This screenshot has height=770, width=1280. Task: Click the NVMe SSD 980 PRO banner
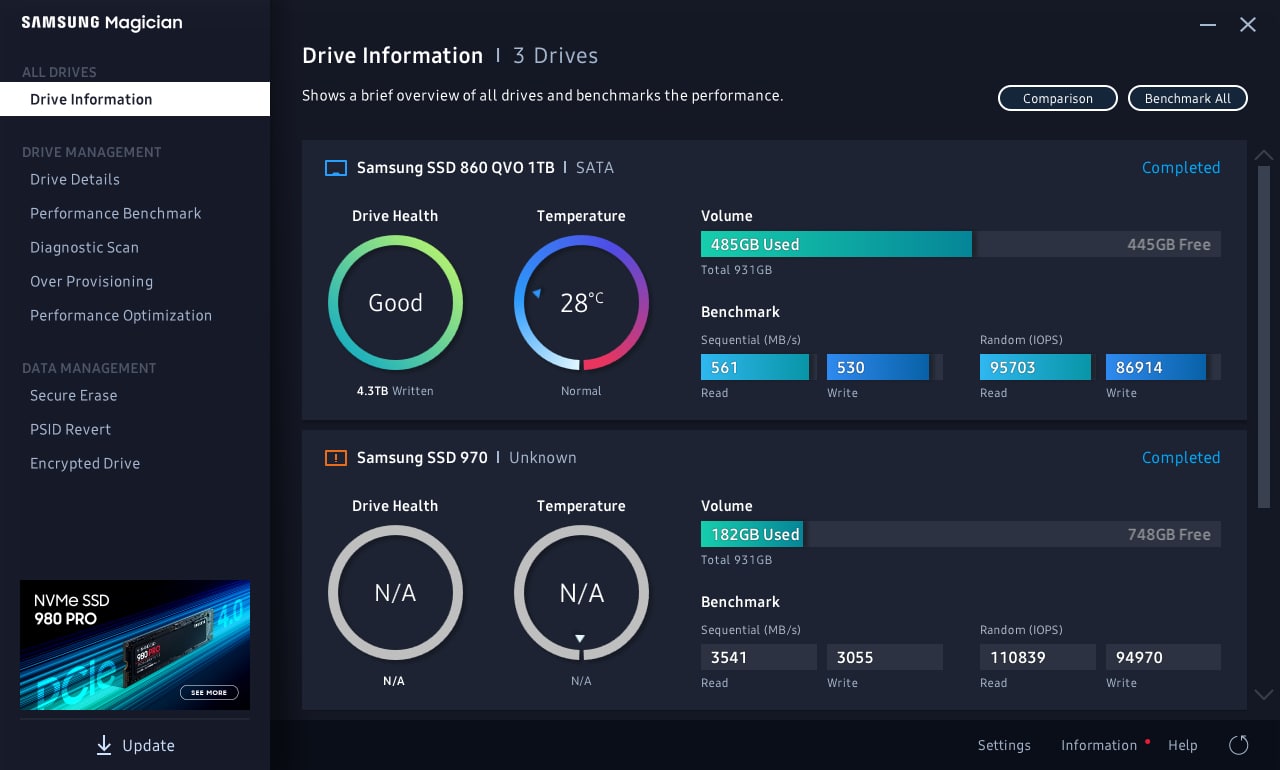135,645
